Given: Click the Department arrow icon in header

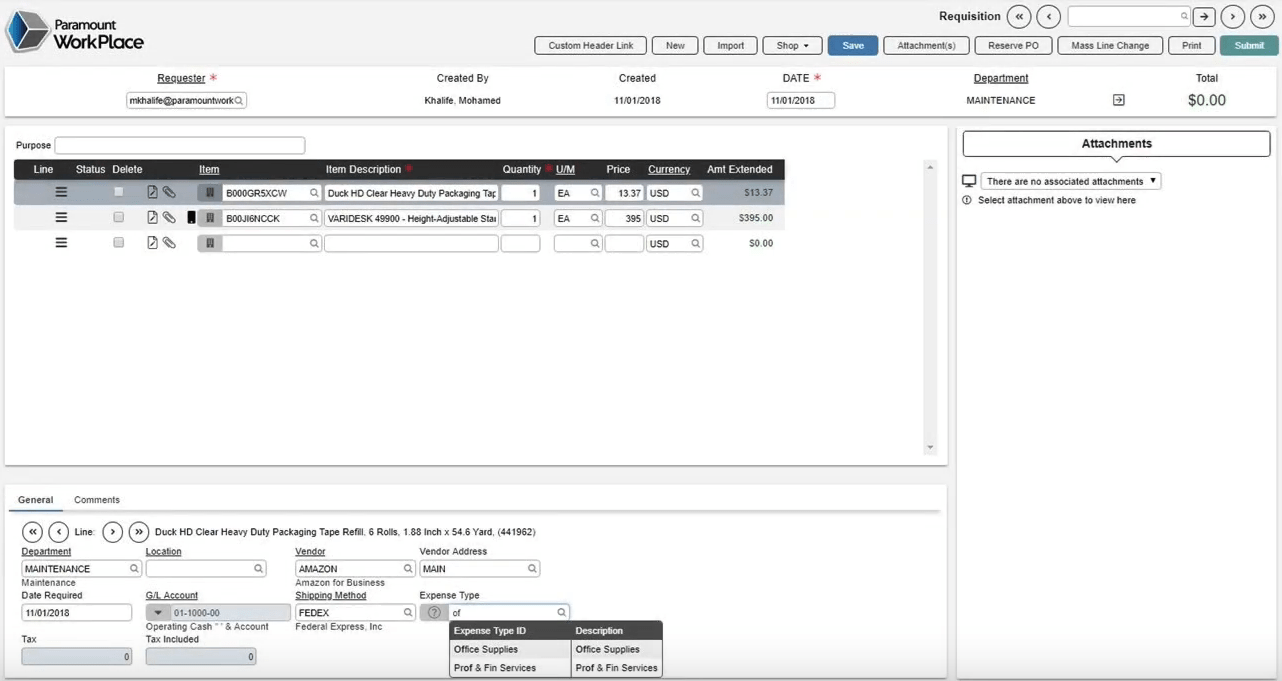Looking at the screenshot, I should [x=1118, y=100].
